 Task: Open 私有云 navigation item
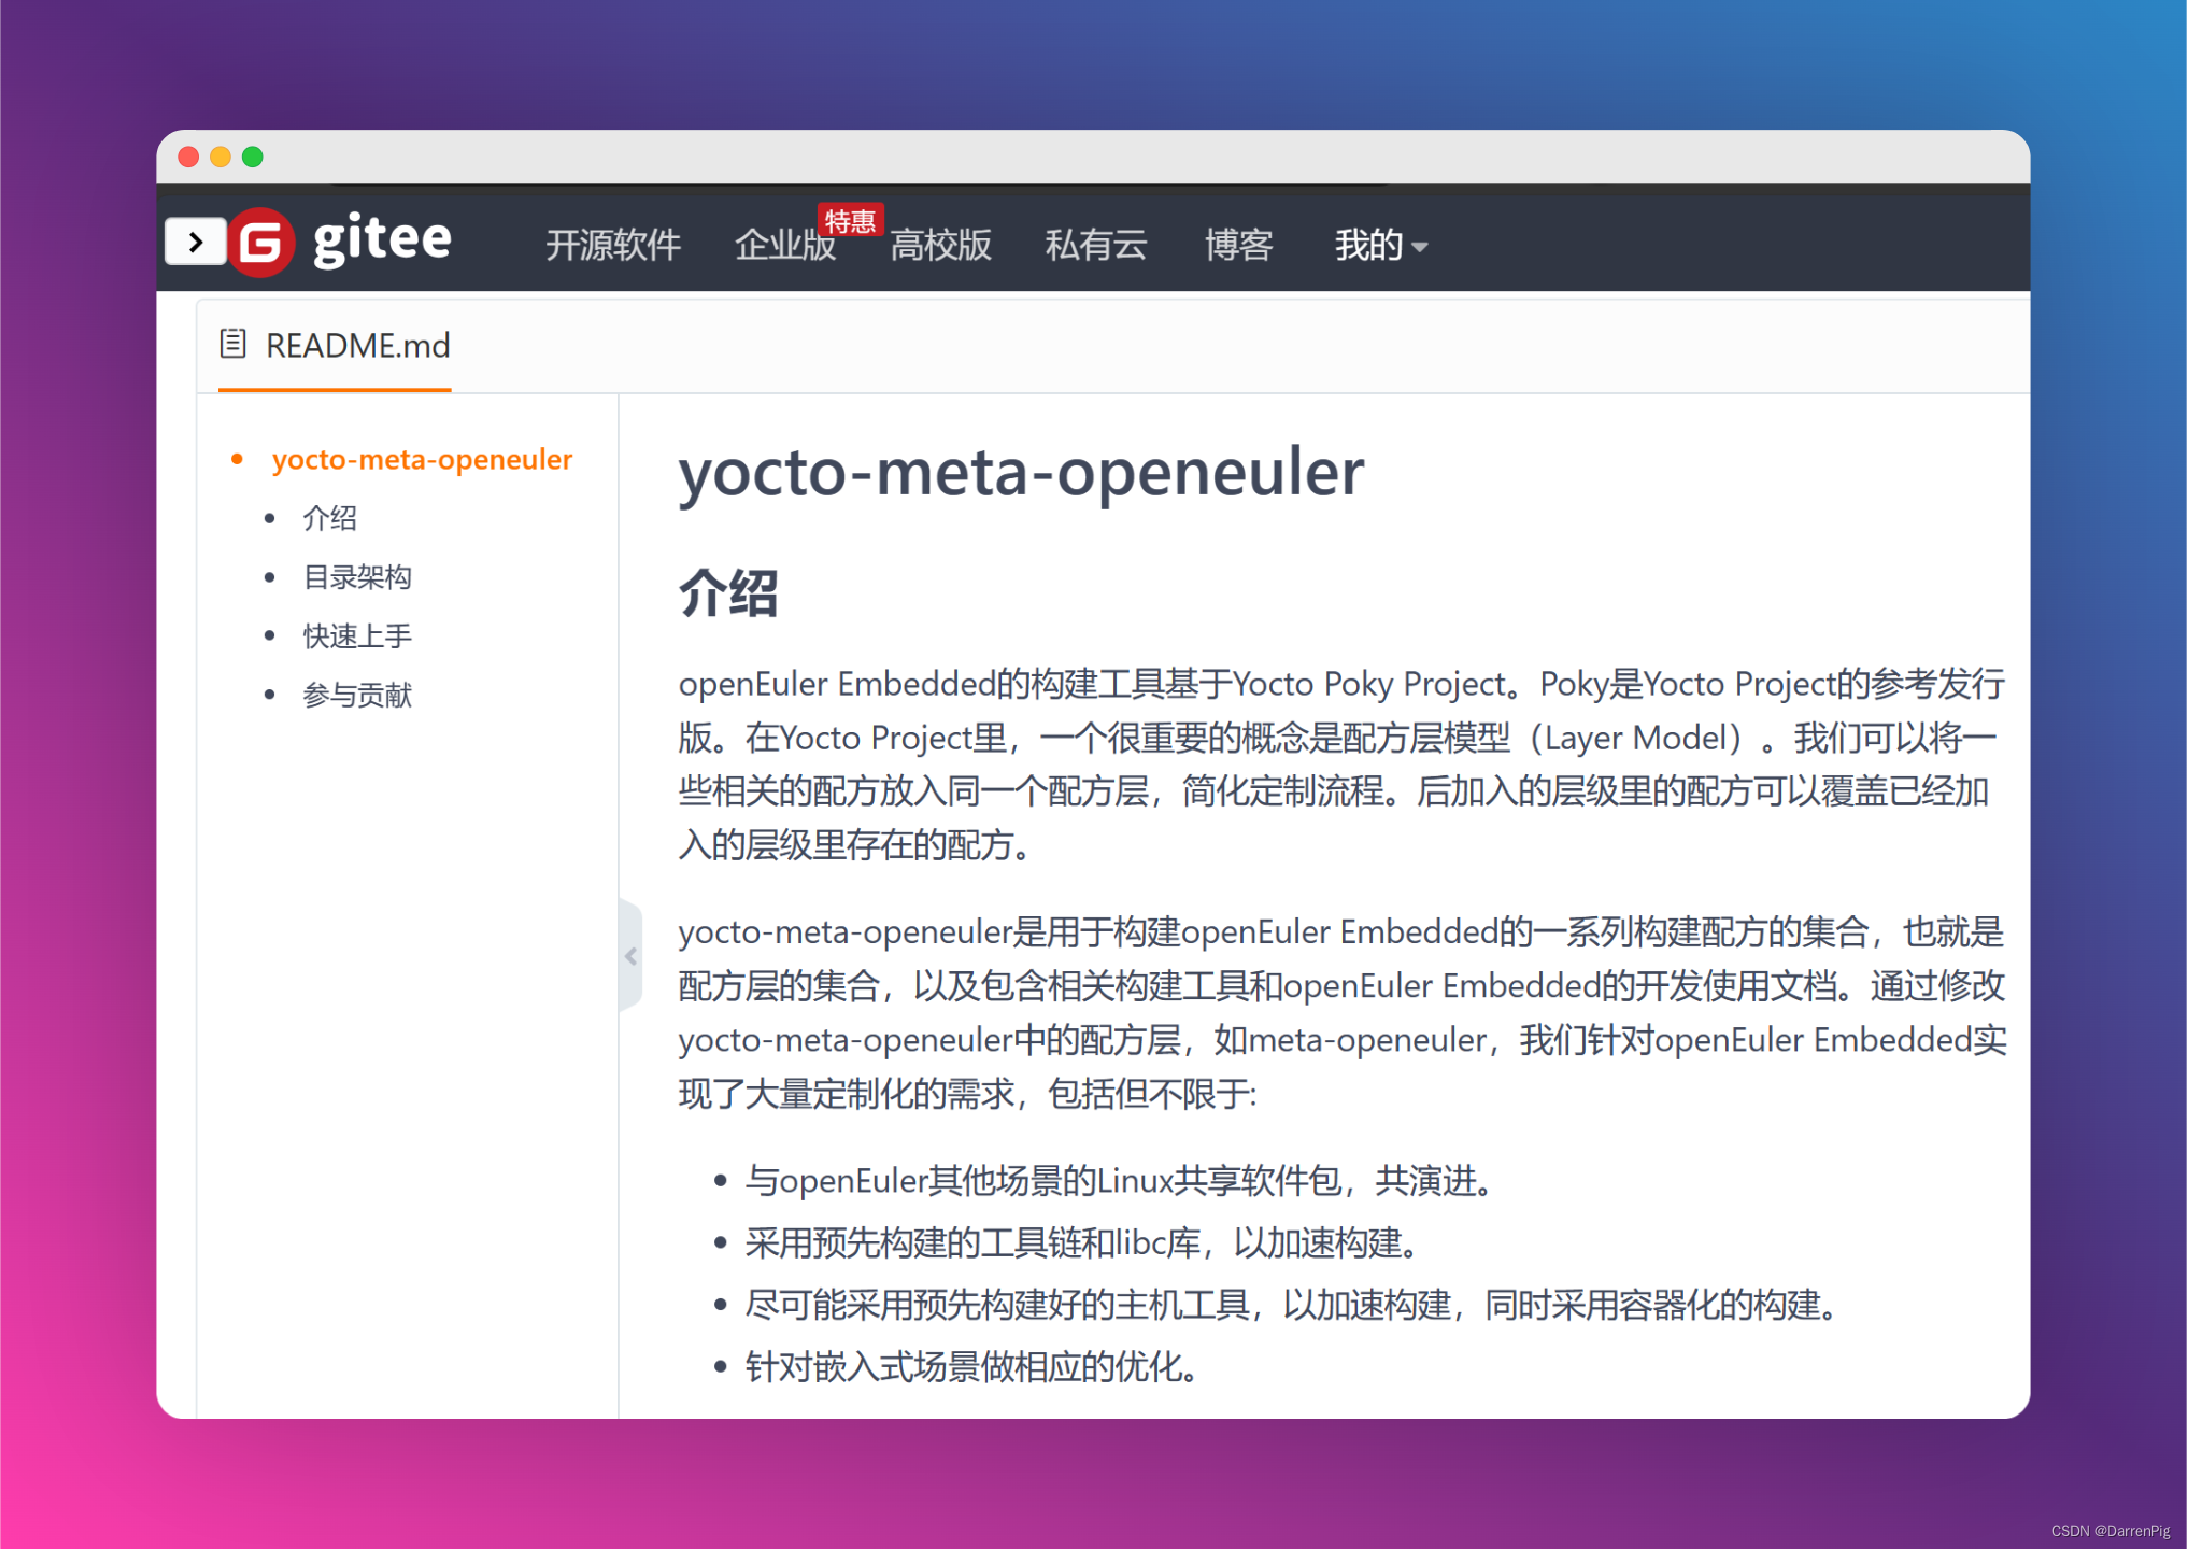click(x=1096, y=245)
